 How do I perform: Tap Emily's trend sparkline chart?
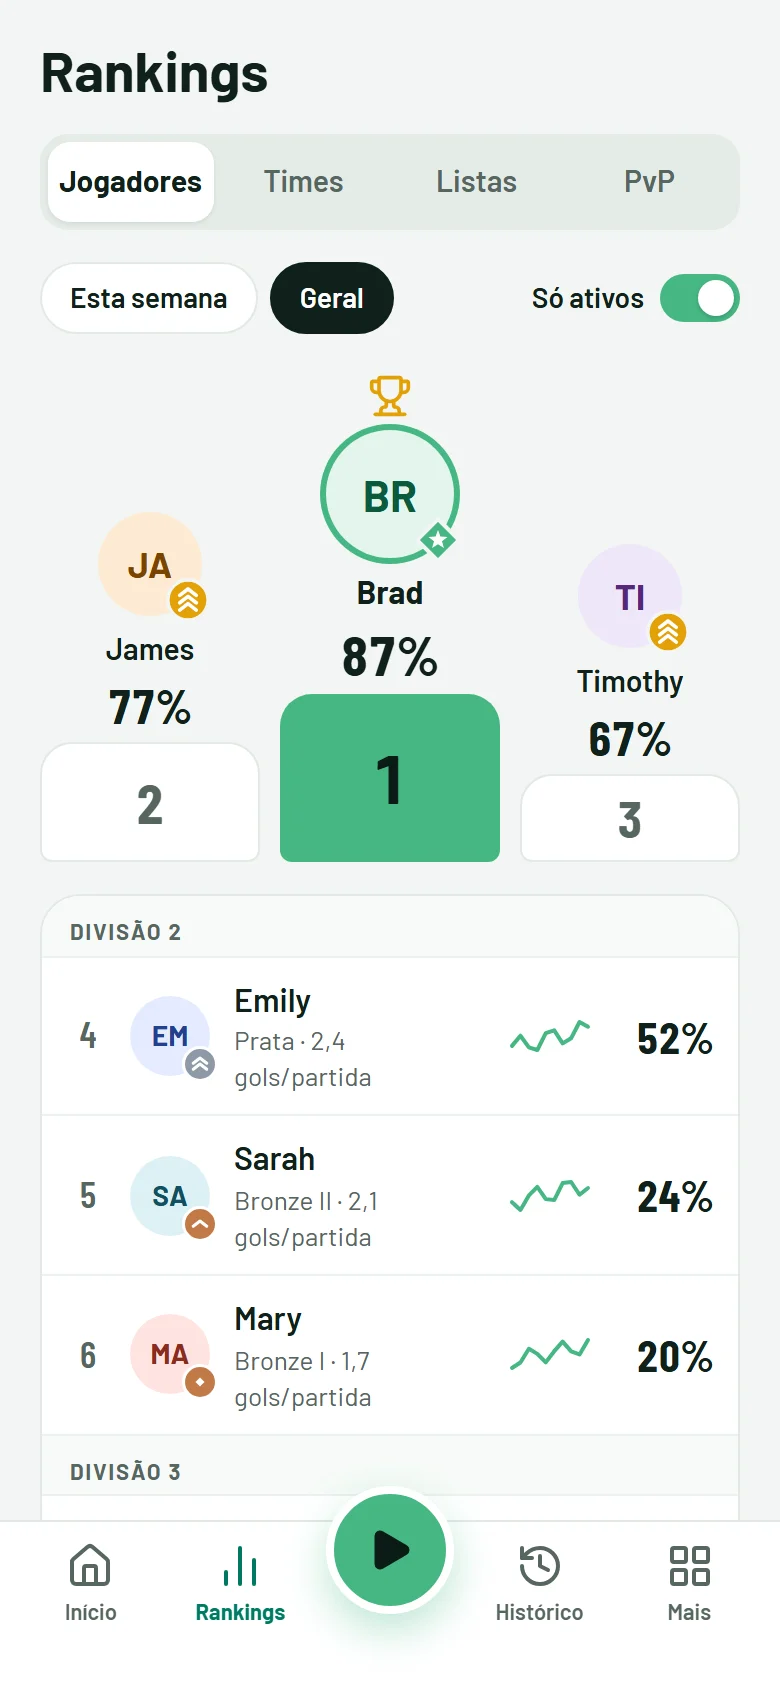(x=550, y=1037)
